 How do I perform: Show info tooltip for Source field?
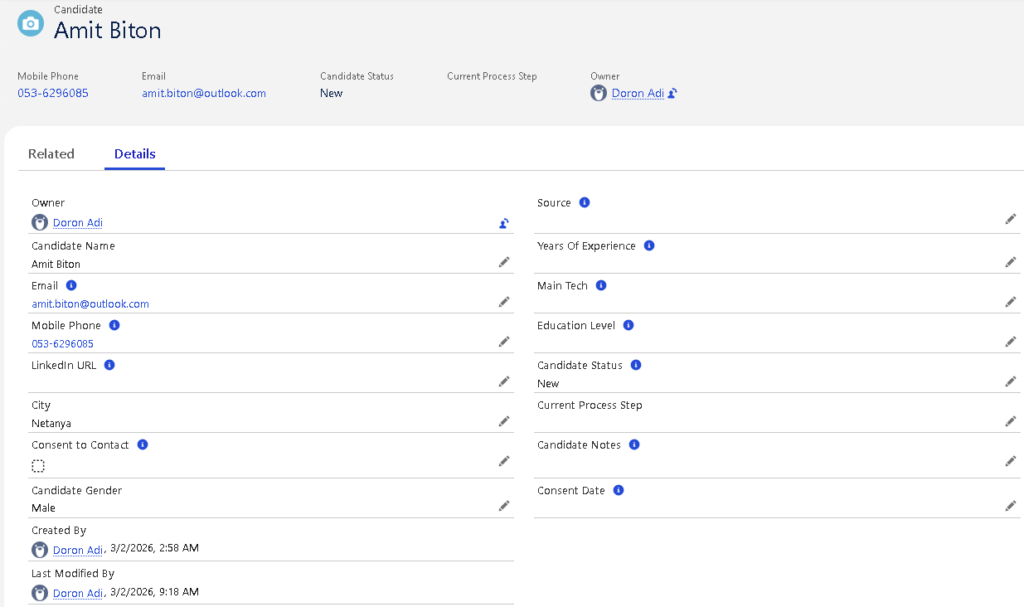(585, 203)
